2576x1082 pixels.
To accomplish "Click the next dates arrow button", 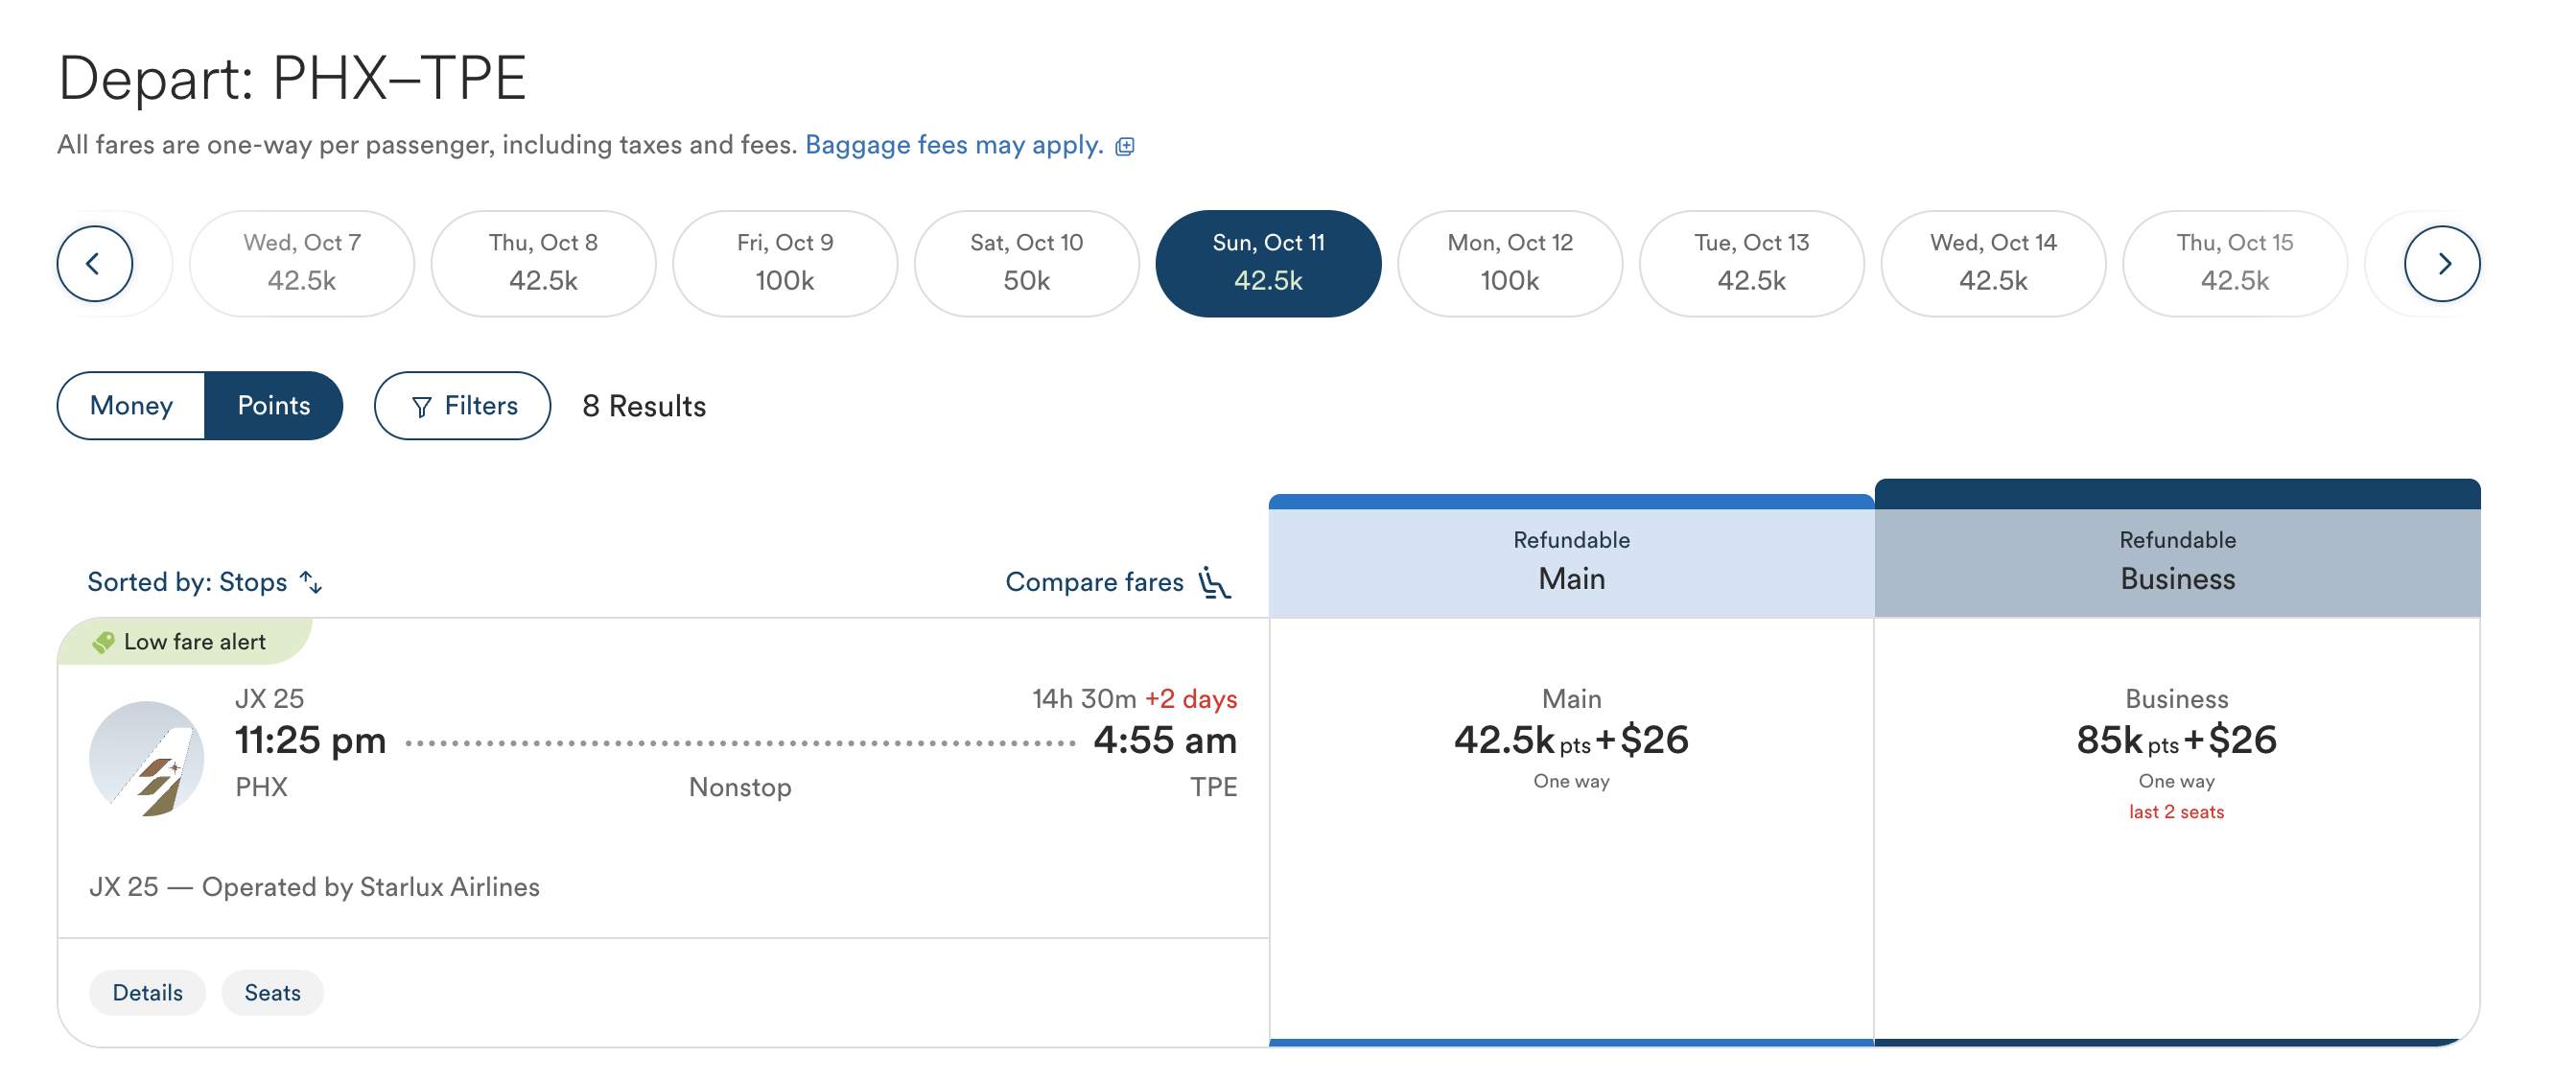I will pos(2442,264).
